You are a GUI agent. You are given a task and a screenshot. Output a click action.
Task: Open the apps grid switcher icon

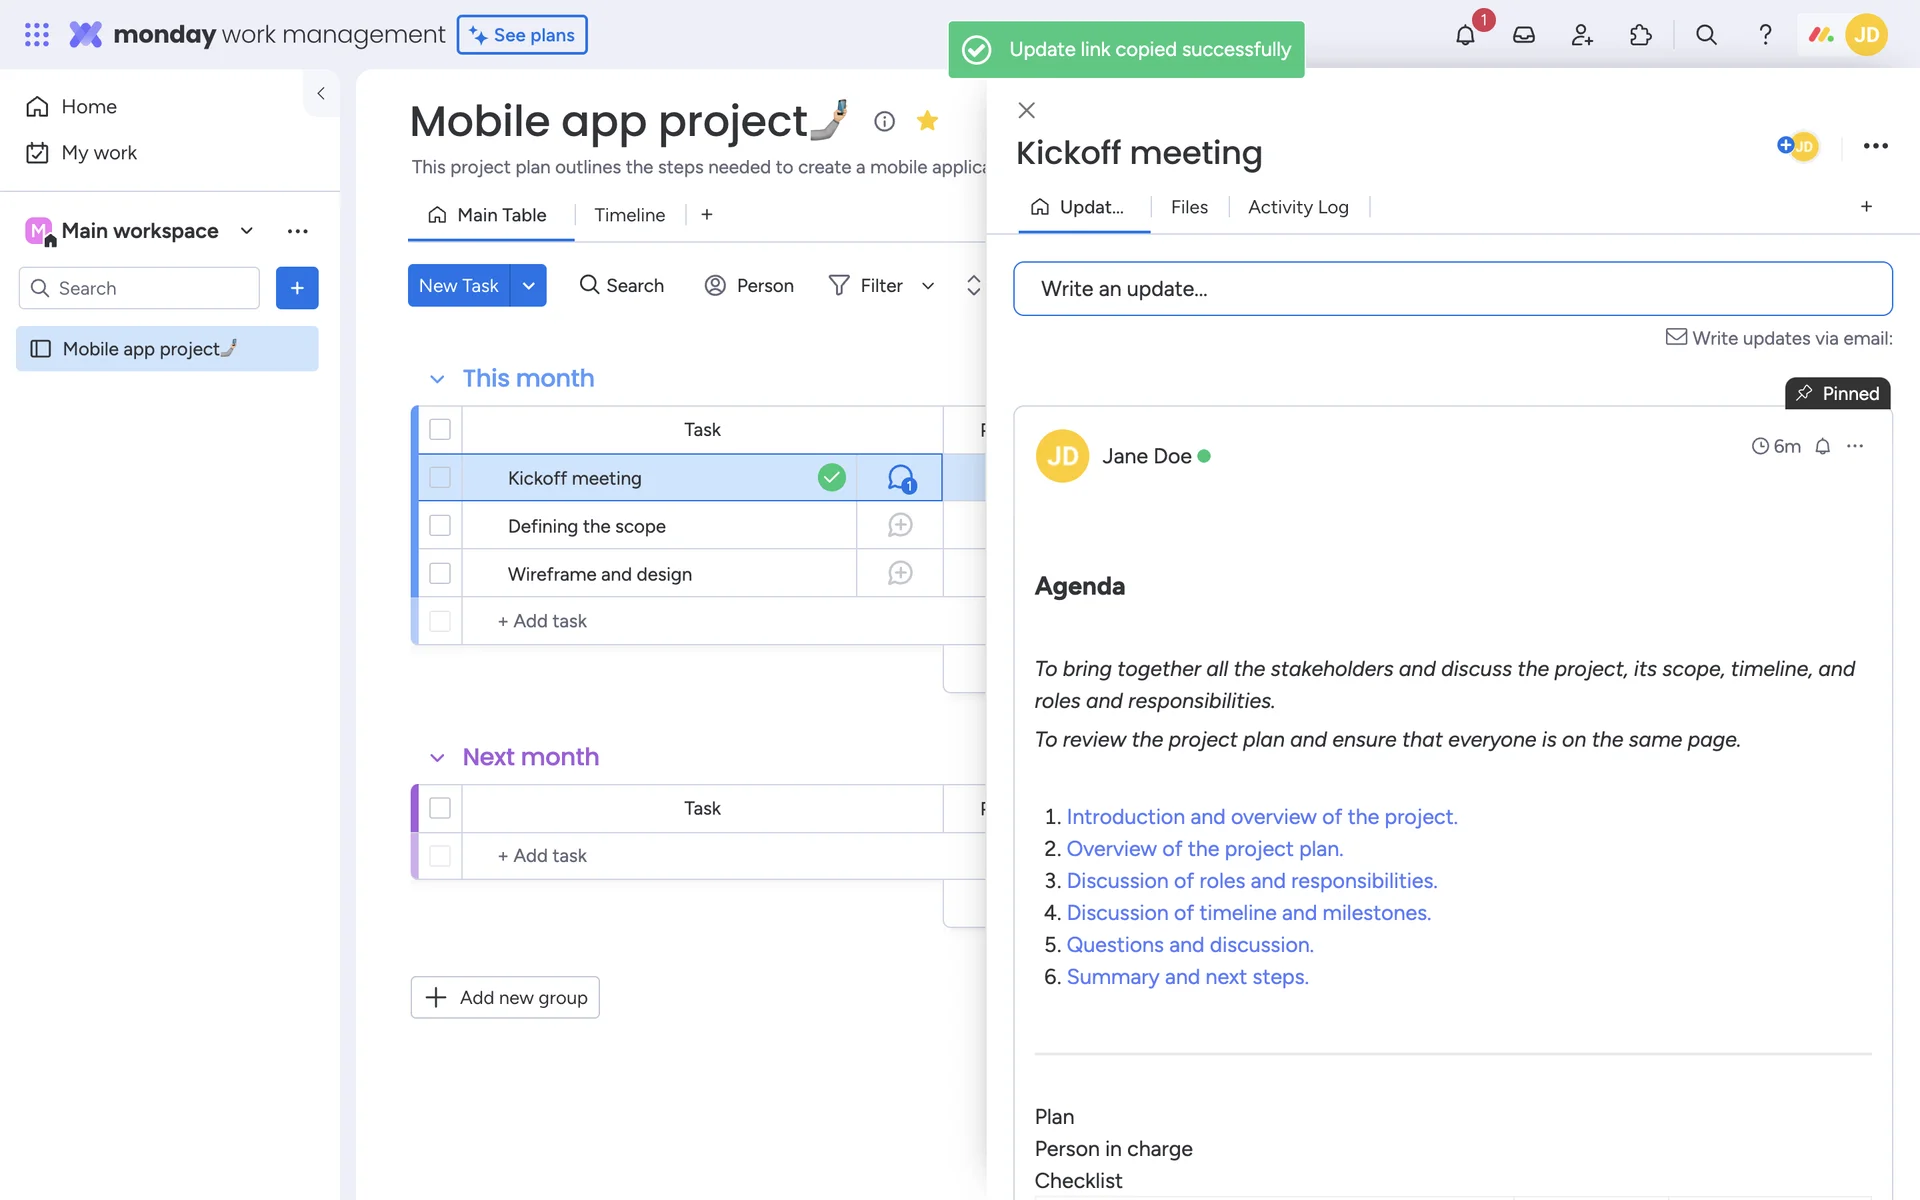point(37,35)
